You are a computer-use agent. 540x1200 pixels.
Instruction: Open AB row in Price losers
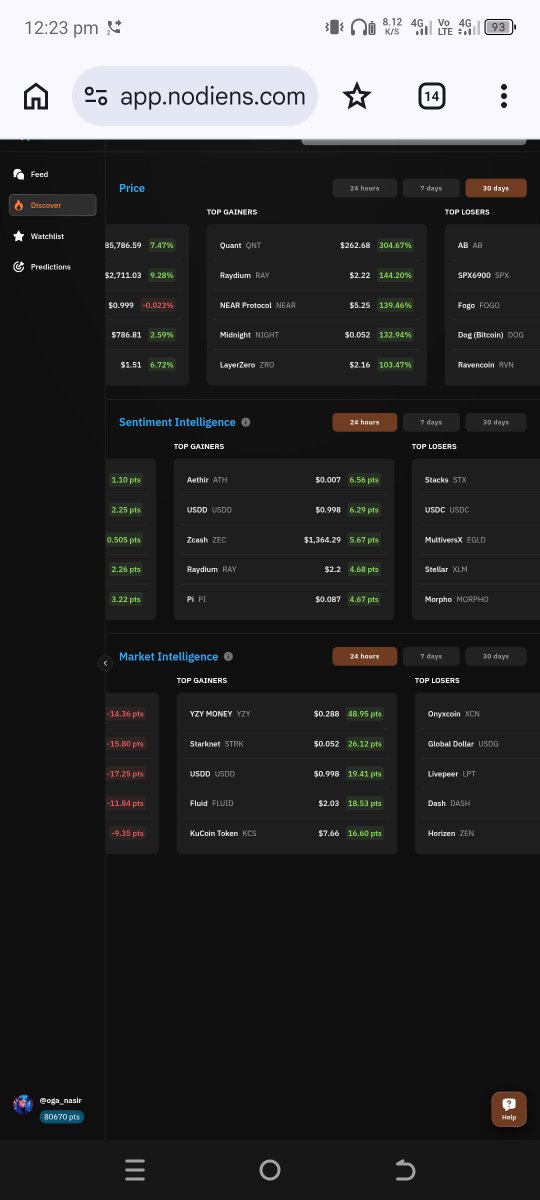coord(492,245)
